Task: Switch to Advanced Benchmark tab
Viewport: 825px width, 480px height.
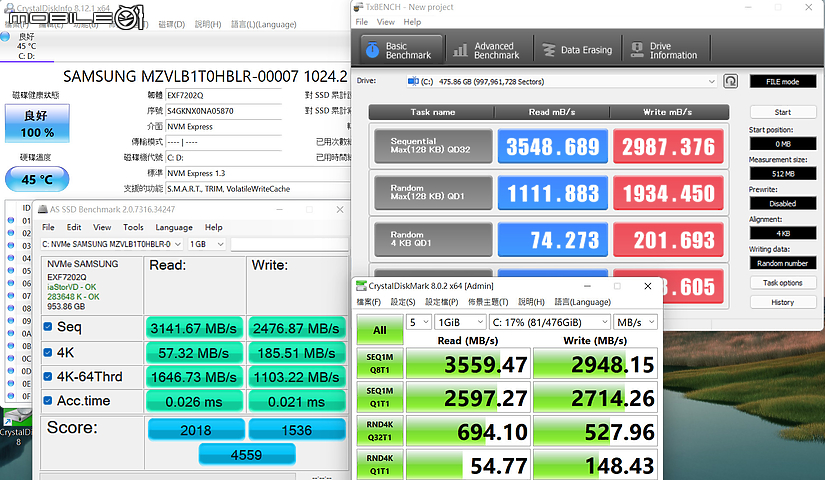Action: [x=488, y=50]
